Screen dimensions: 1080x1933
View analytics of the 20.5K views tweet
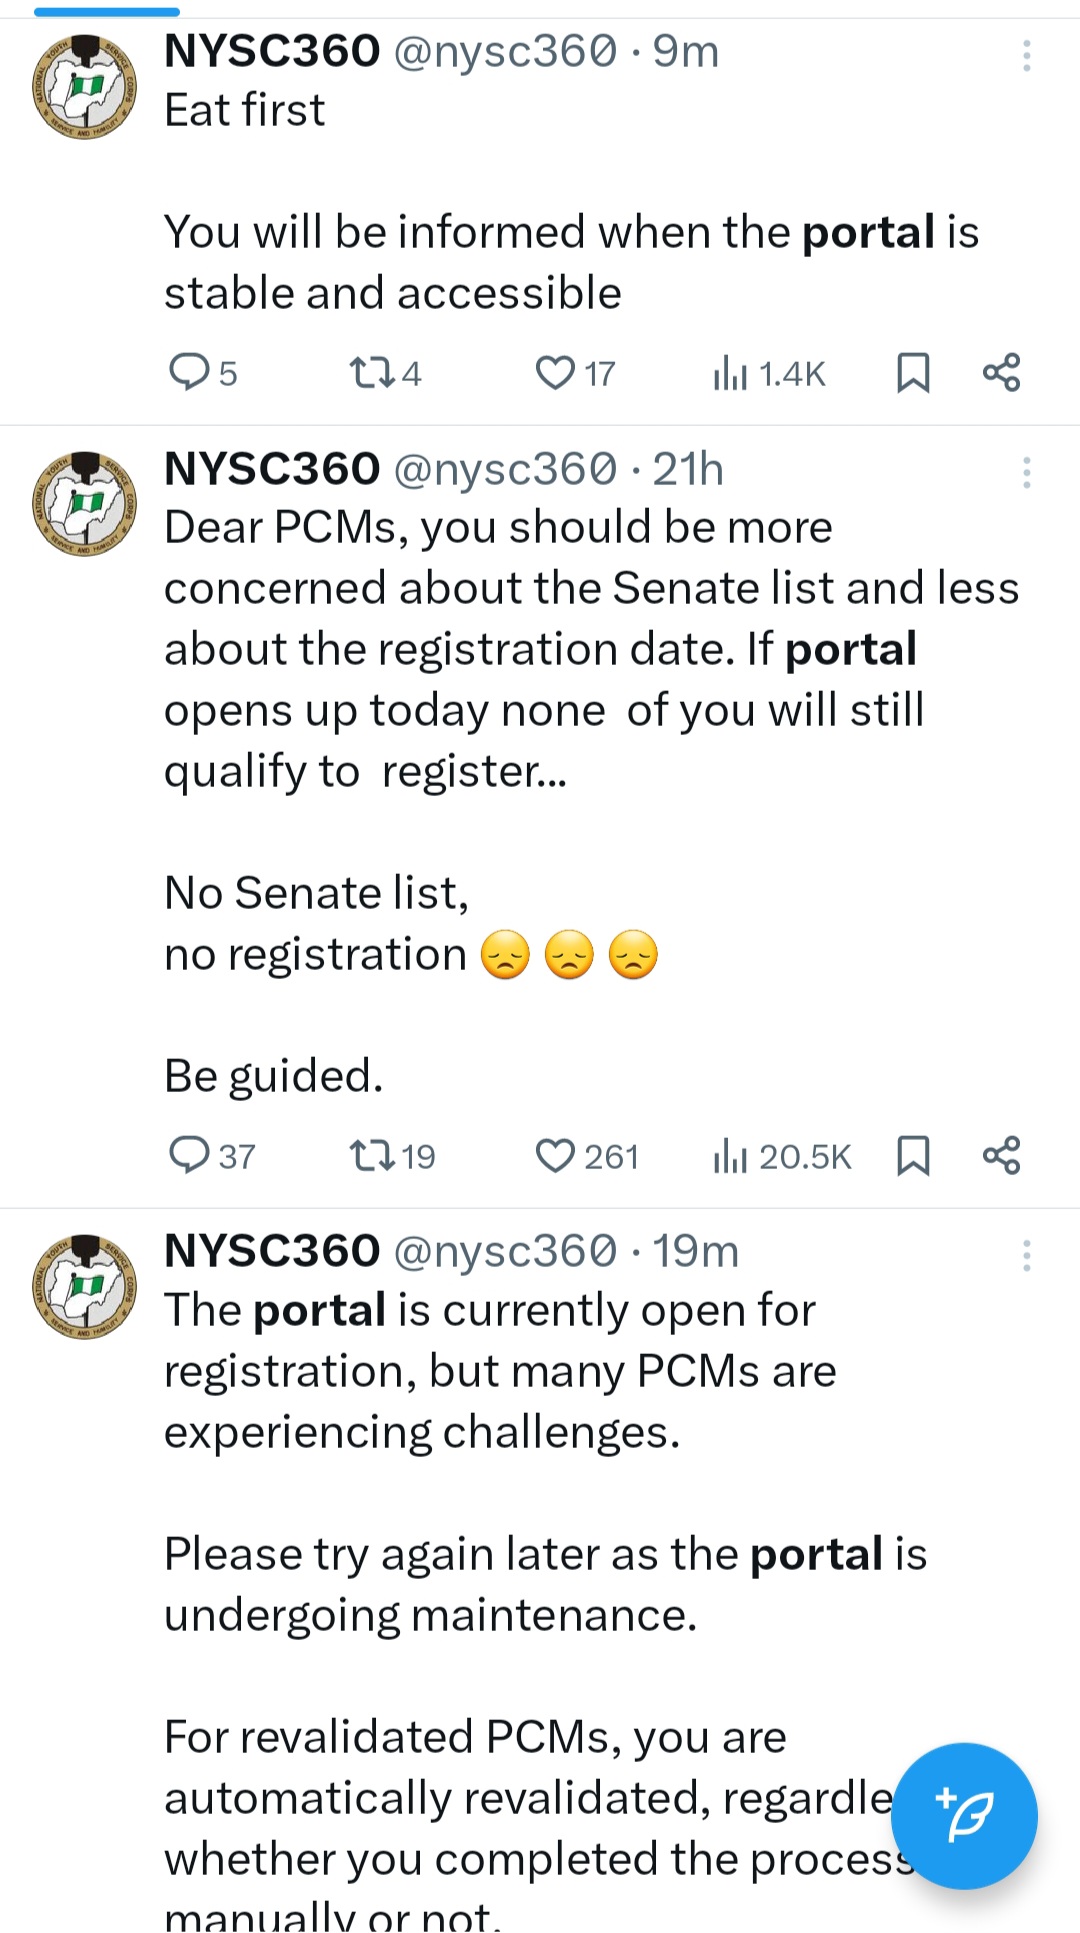731,1155
